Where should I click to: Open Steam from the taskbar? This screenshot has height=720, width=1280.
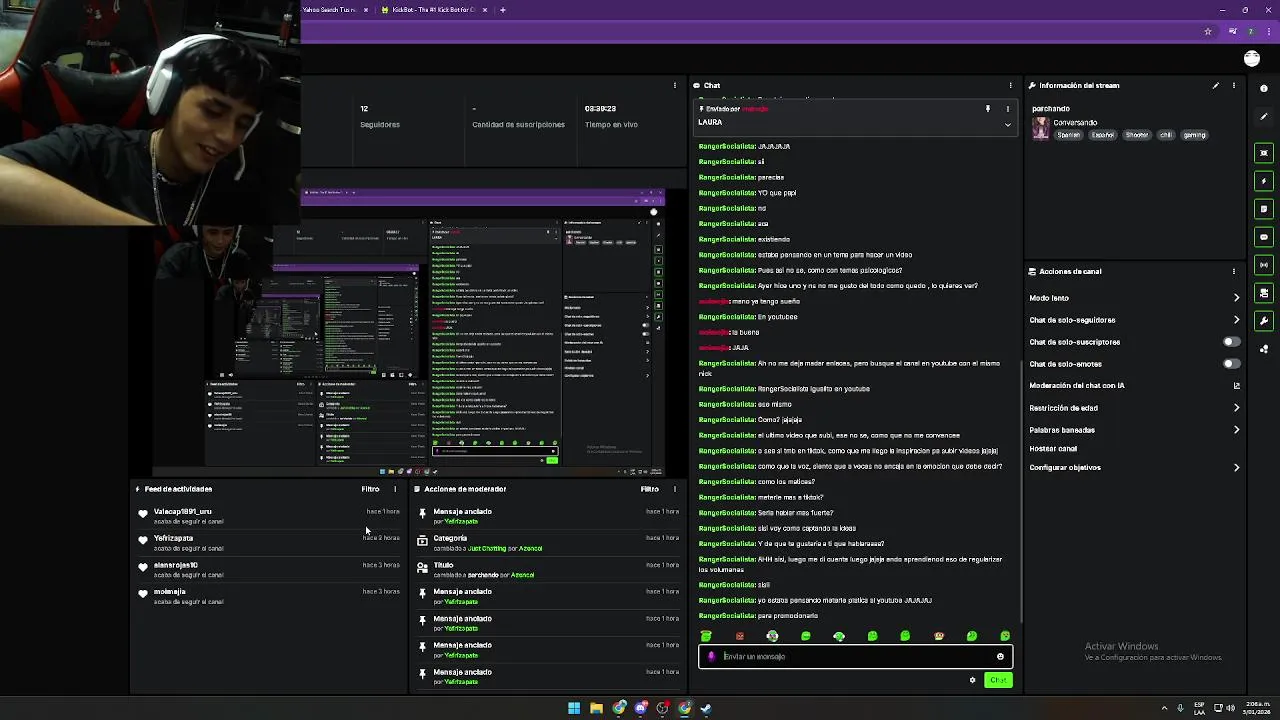706,708
